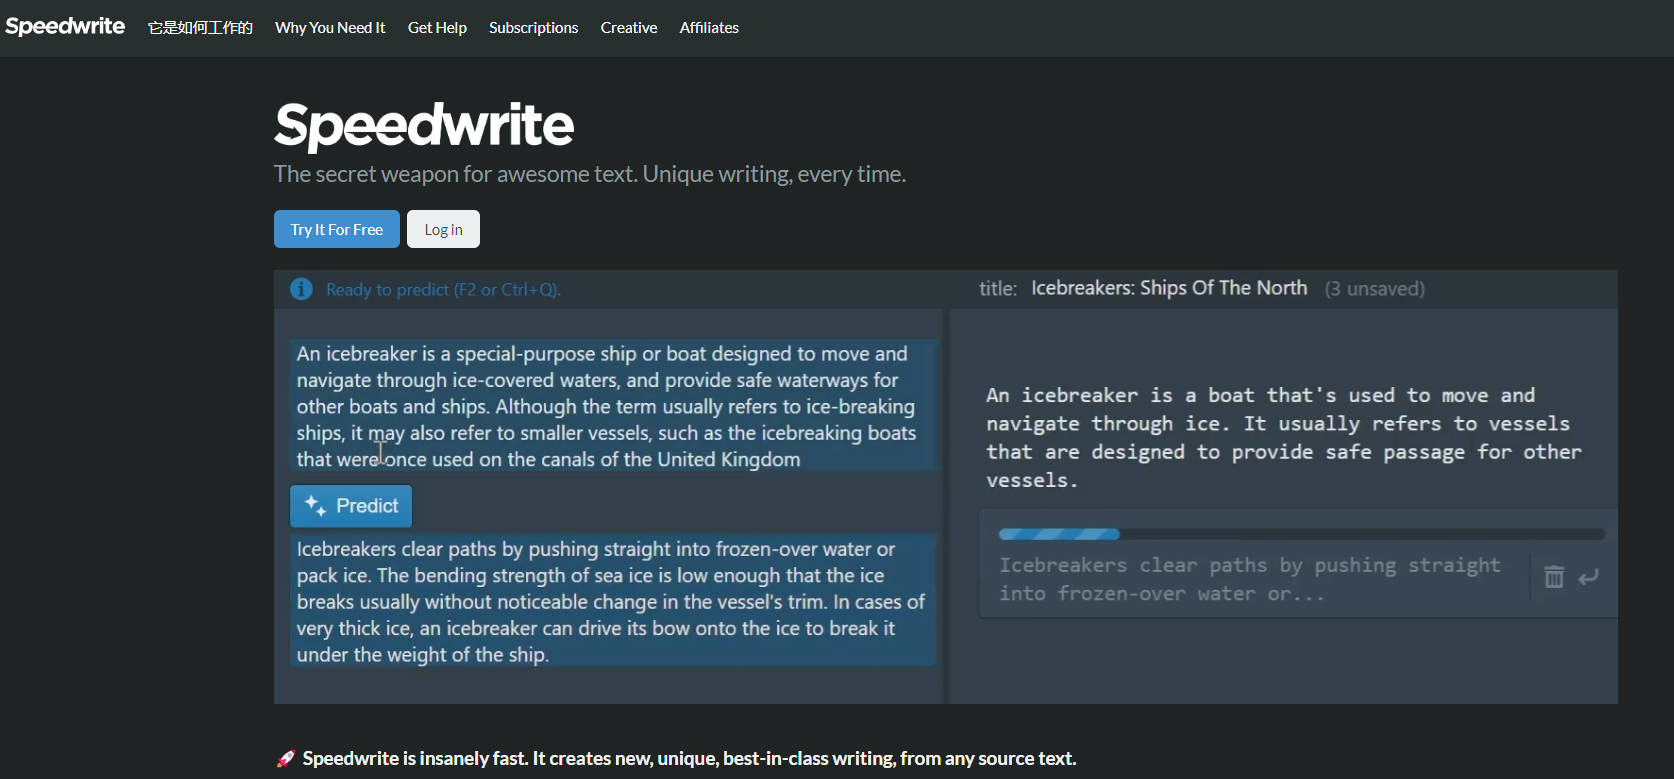Open the Creative menu item
1674x779 pixels.
(629, 28)
